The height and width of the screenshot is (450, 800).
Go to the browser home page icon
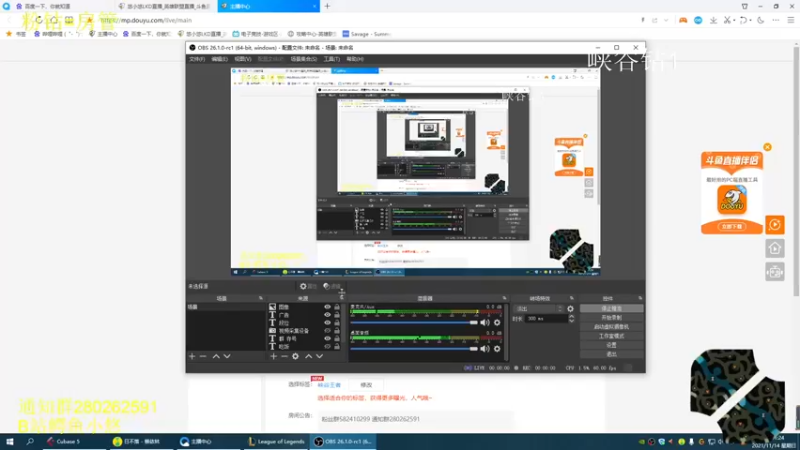(54, 20)
